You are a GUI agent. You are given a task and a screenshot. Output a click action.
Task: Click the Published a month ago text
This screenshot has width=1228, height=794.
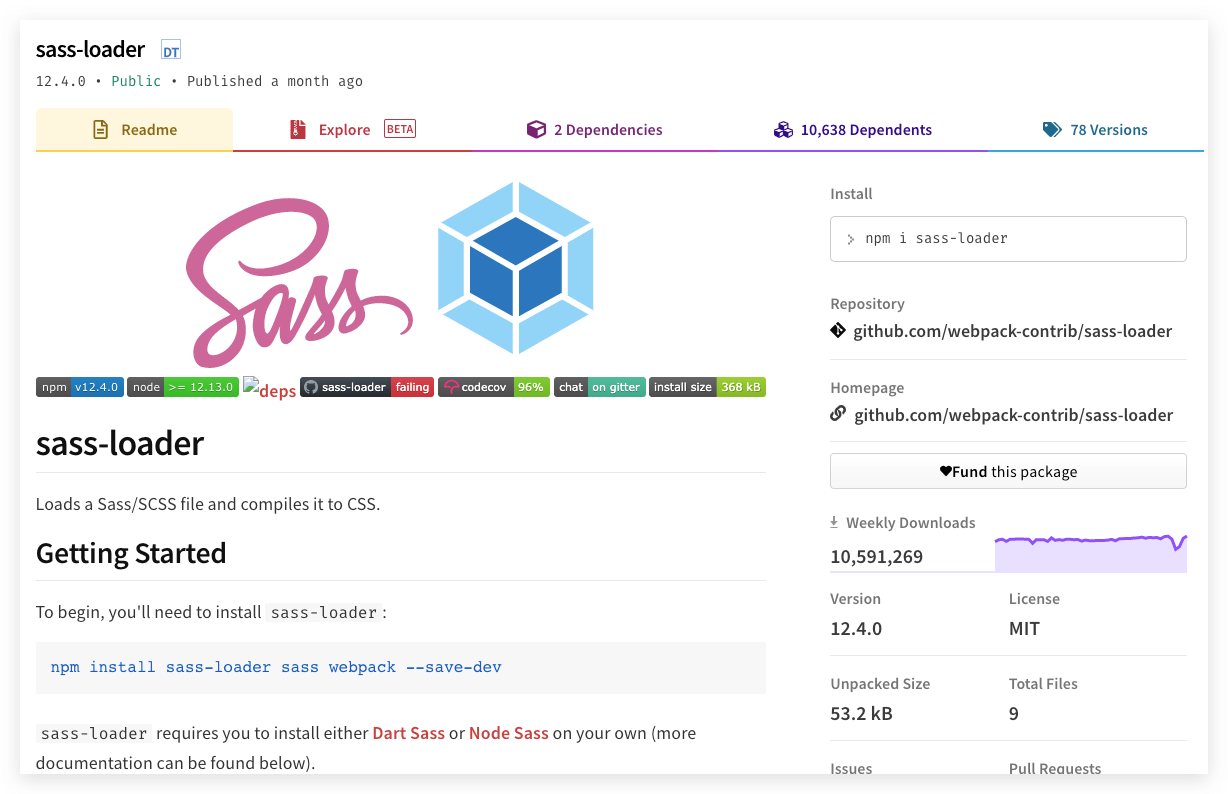pyautogui.click(x=275, y=81)
